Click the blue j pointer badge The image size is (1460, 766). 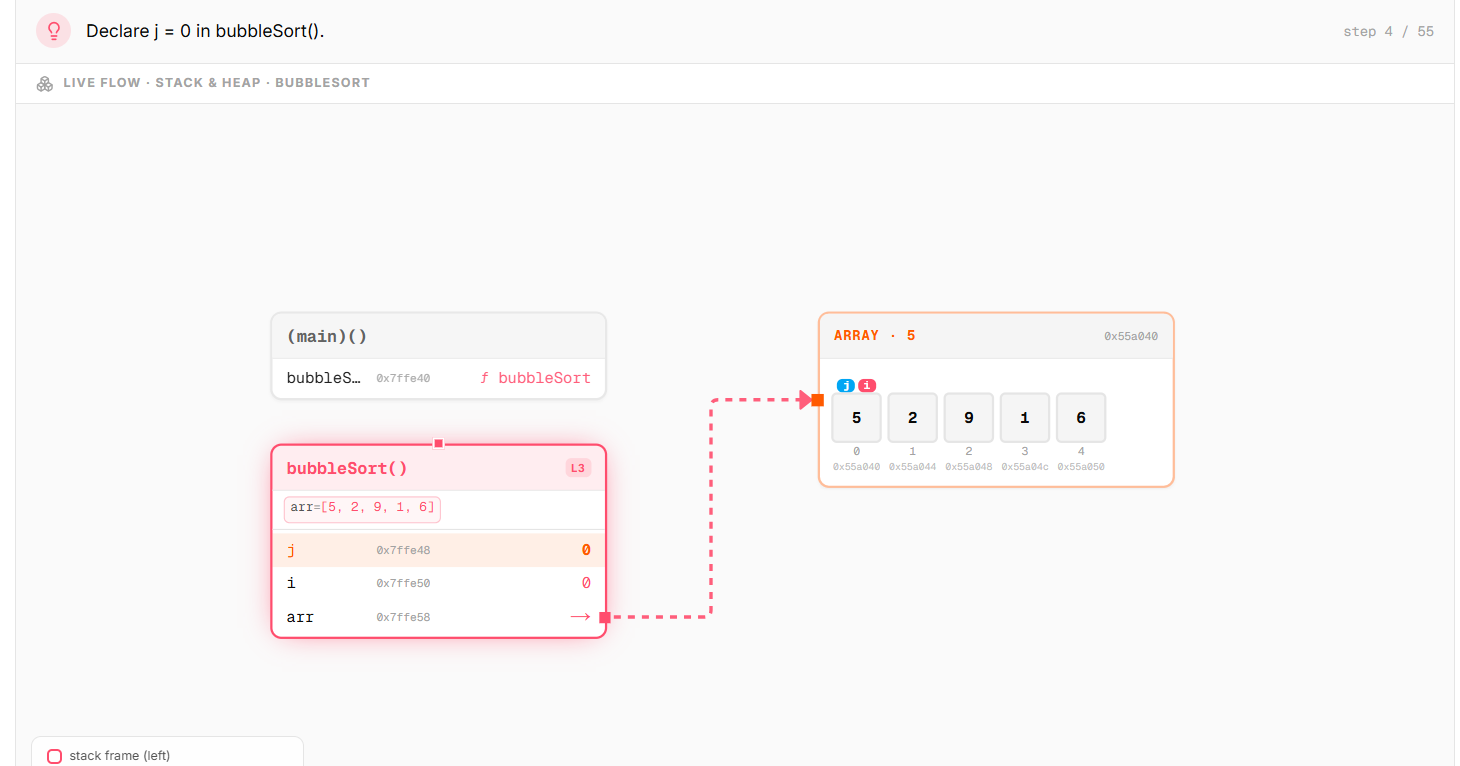point(846,386)
